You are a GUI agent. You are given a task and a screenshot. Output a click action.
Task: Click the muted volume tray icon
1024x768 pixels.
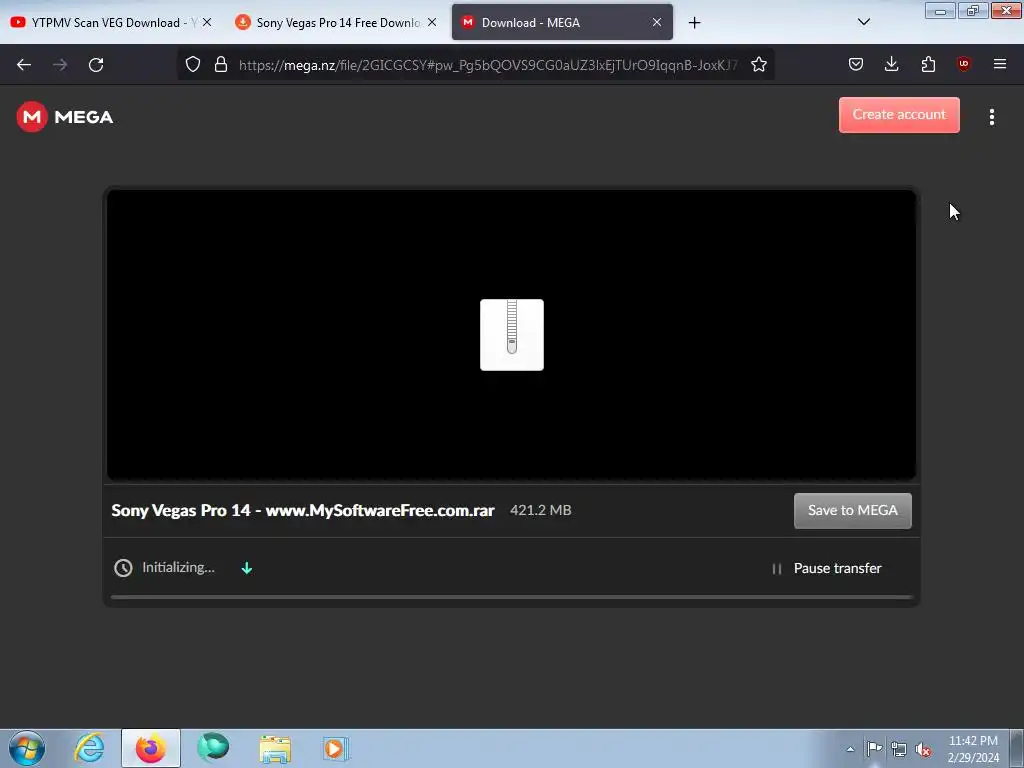pos(923,750)
